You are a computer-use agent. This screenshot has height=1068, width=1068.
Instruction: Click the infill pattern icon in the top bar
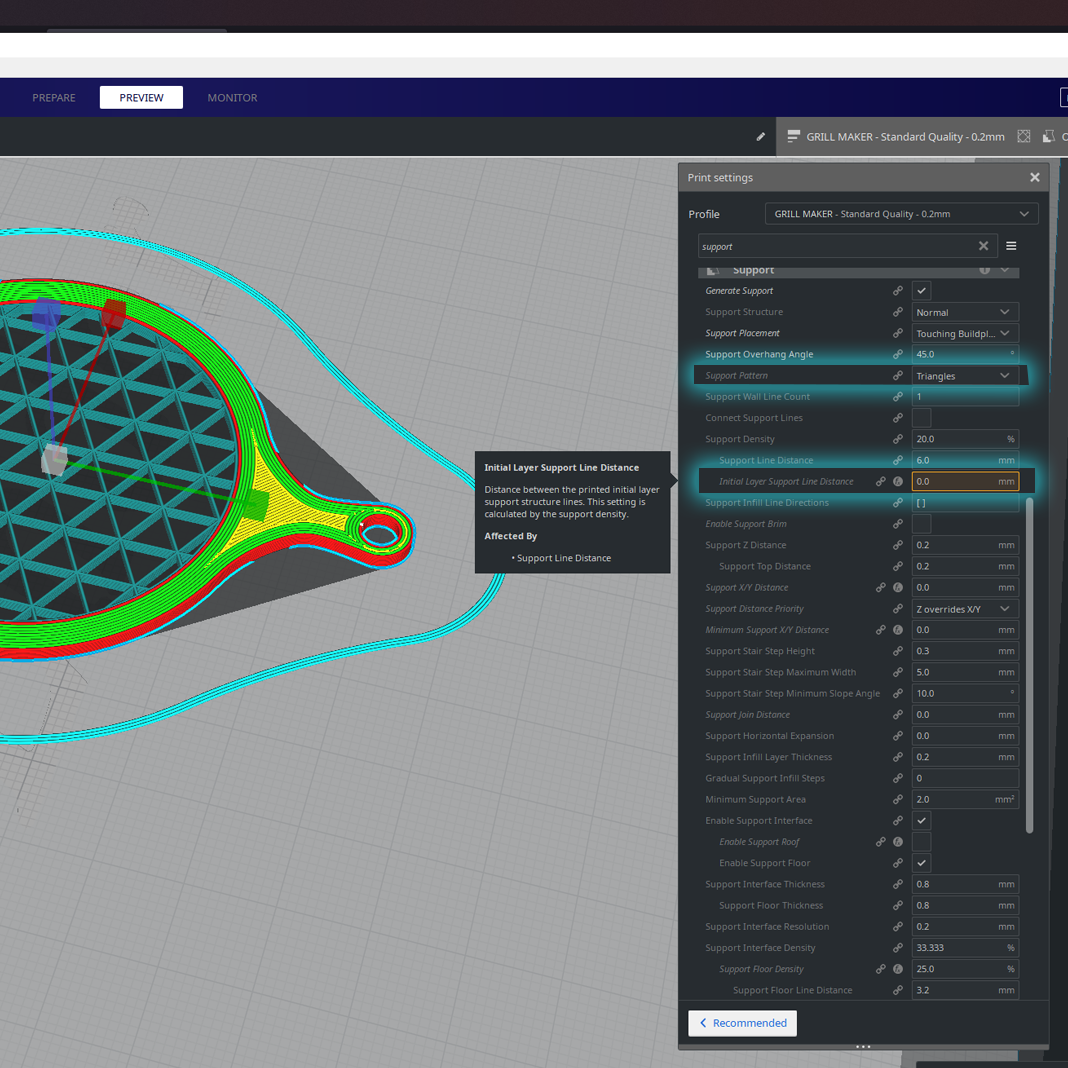click(1023, 137)
